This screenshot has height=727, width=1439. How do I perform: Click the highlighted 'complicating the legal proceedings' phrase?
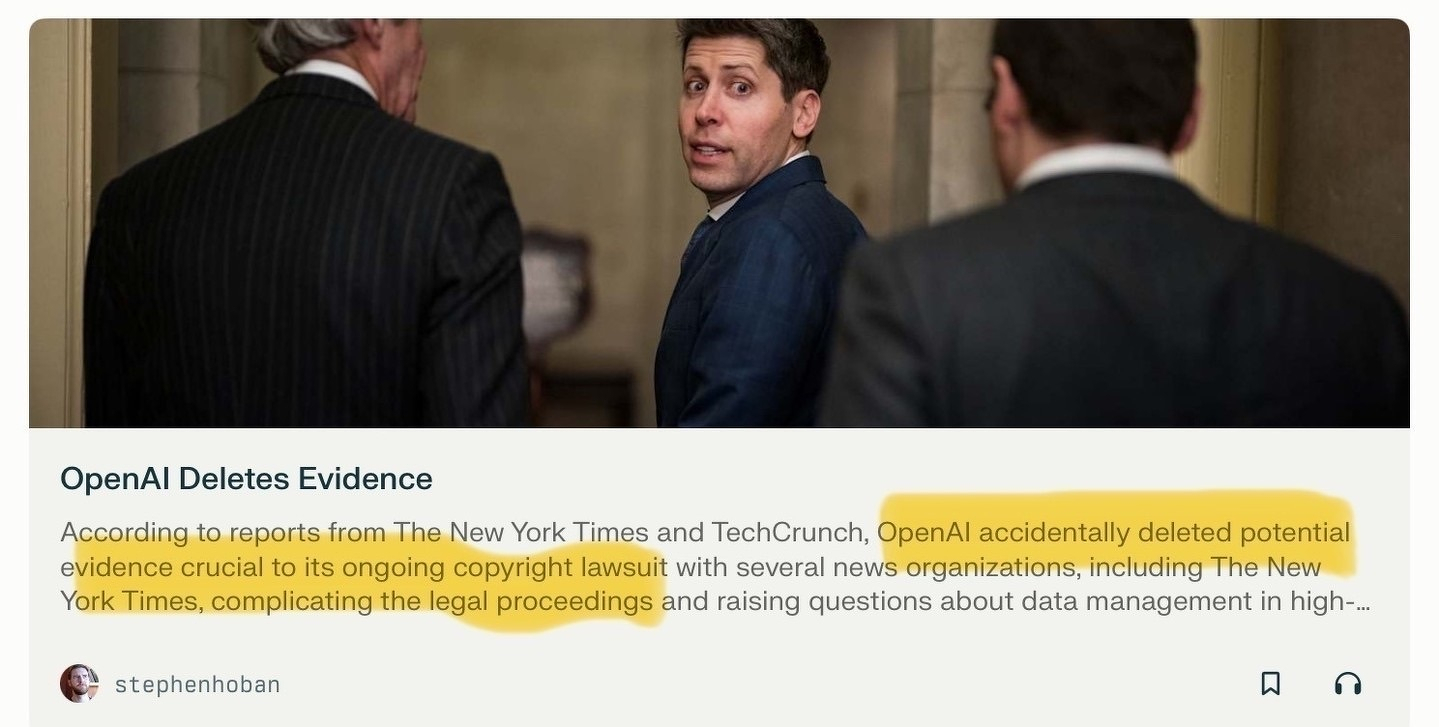[x=432, y=601]
